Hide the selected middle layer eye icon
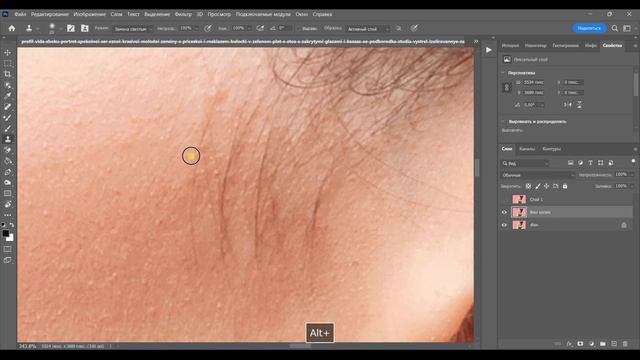 pyautogui.click(x=504, y=212)
